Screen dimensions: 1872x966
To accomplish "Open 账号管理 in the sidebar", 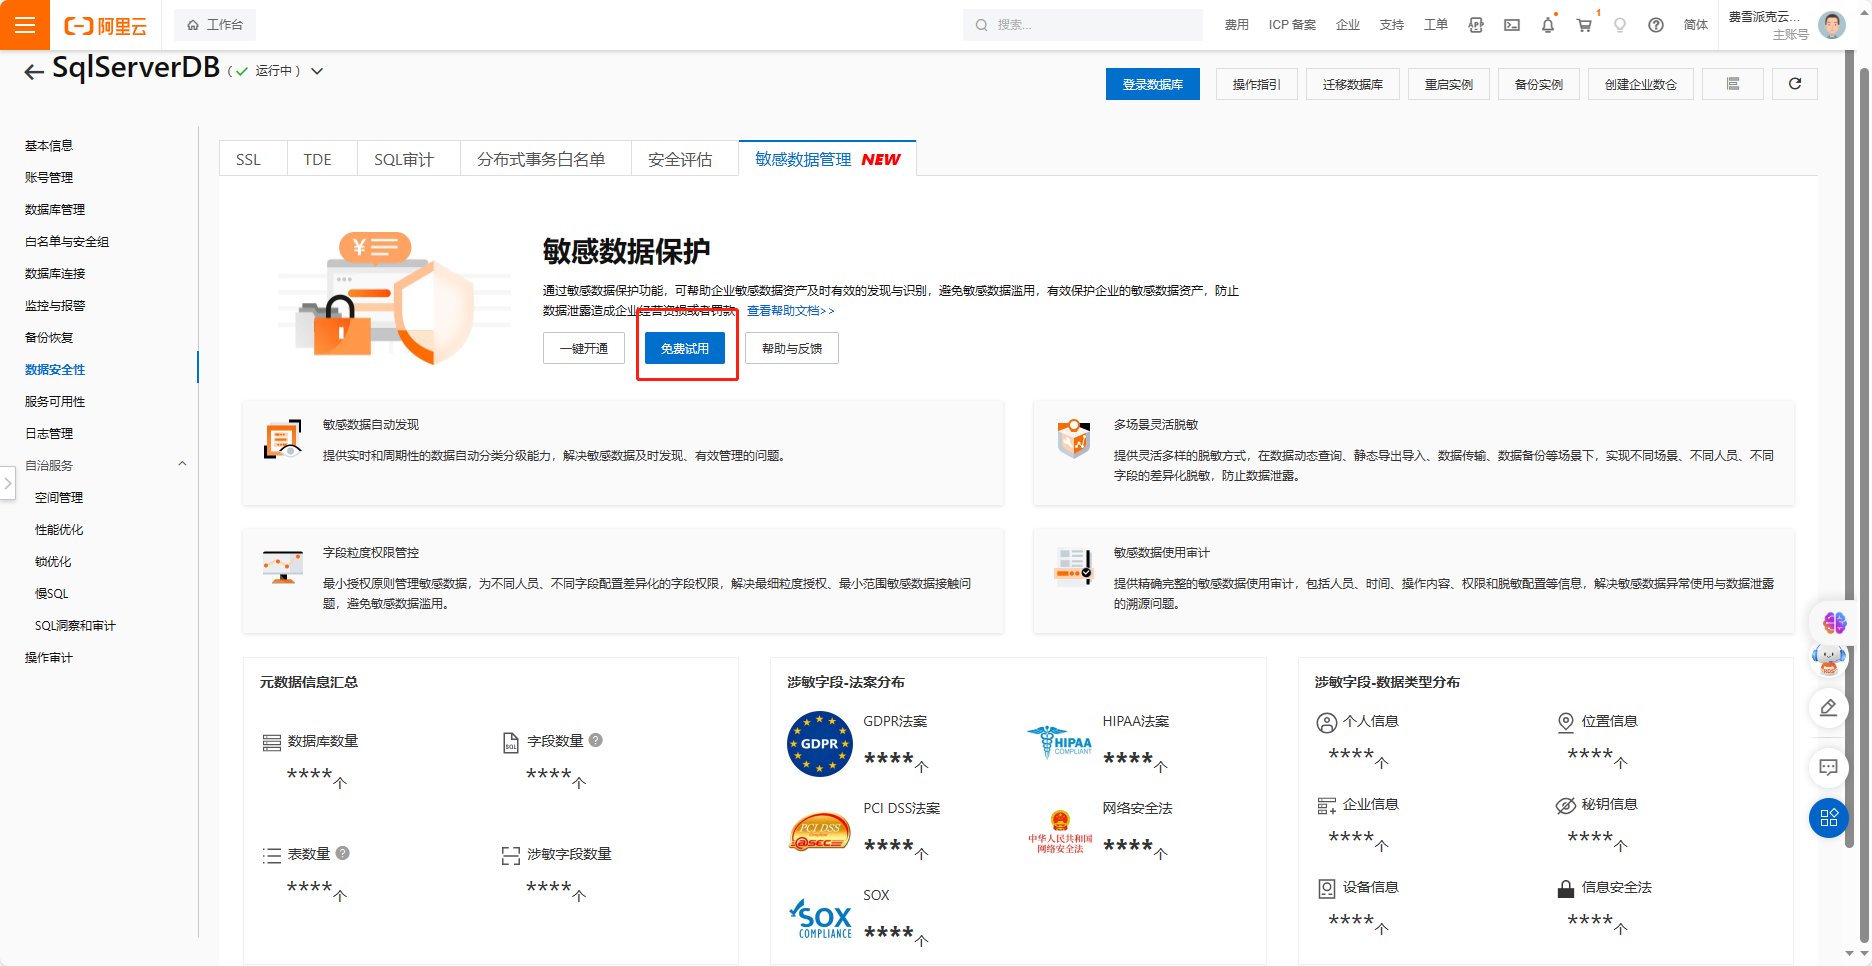I will point(49,177).
